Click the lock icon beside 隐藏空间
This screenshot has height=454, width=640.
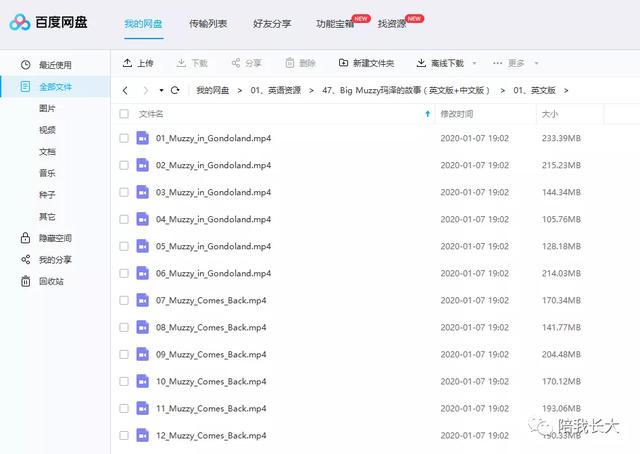(25, 238)
